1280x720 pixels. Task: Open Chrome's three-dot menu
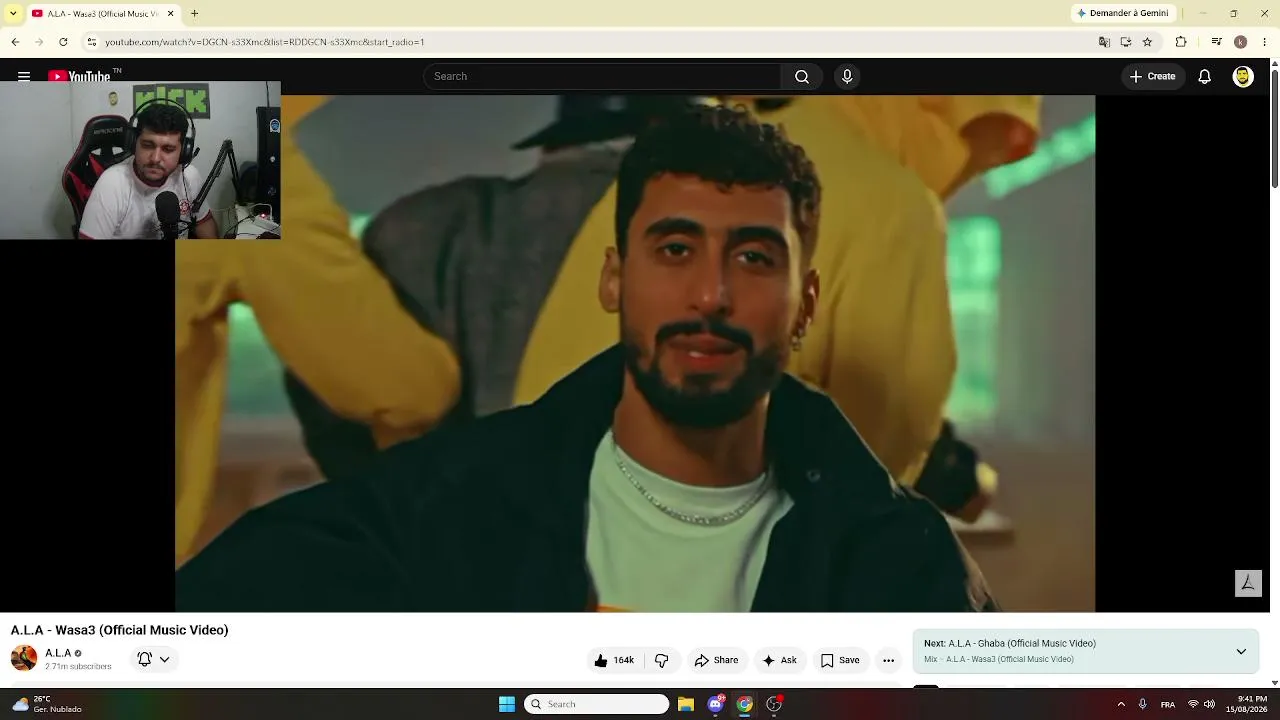(x=1265, y=42)
